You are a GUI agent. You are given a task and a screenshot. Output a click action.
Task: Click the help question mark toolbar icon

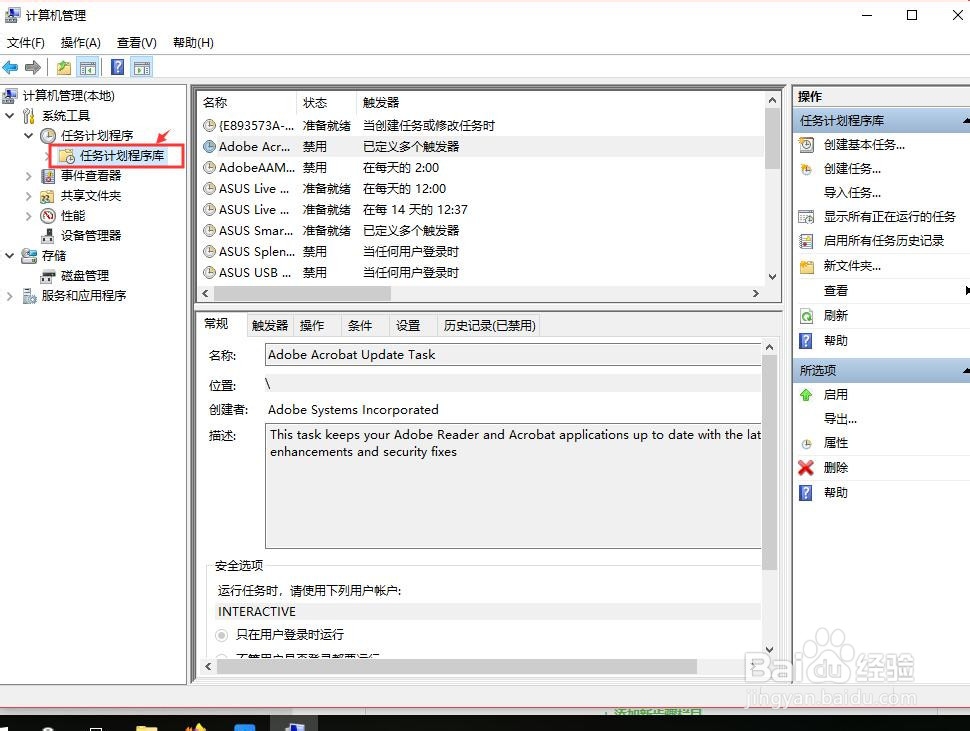[117, 66]
